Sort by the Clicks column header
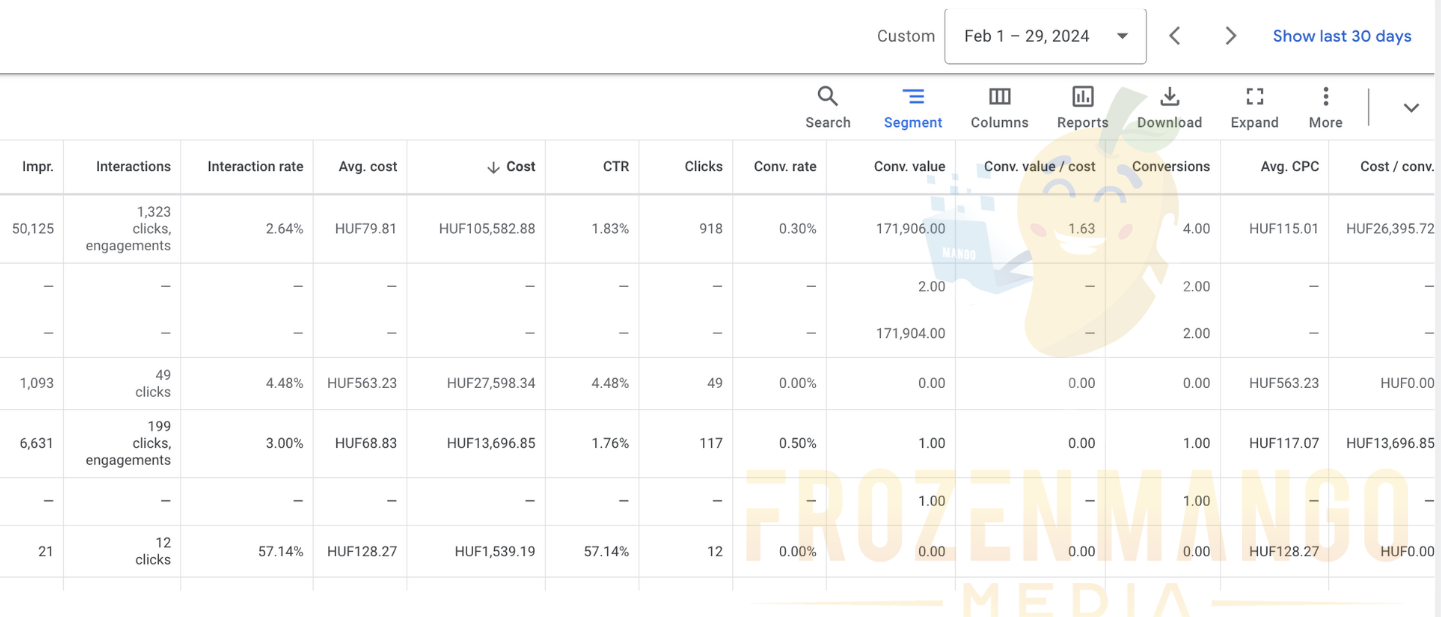1441x617 pixels. tap(703, 167)
